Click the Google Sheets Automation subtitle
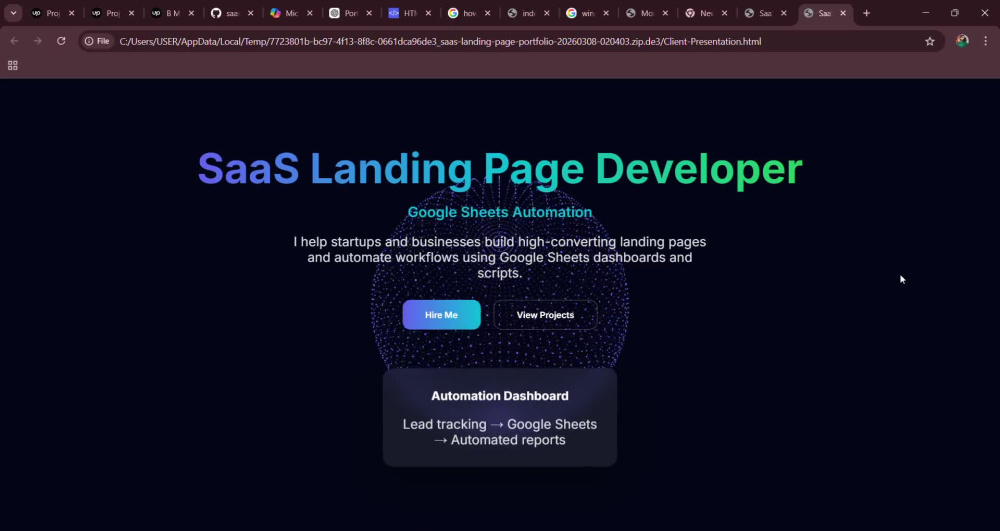This screenshot has width=1000, height=531. click(500, 212)
